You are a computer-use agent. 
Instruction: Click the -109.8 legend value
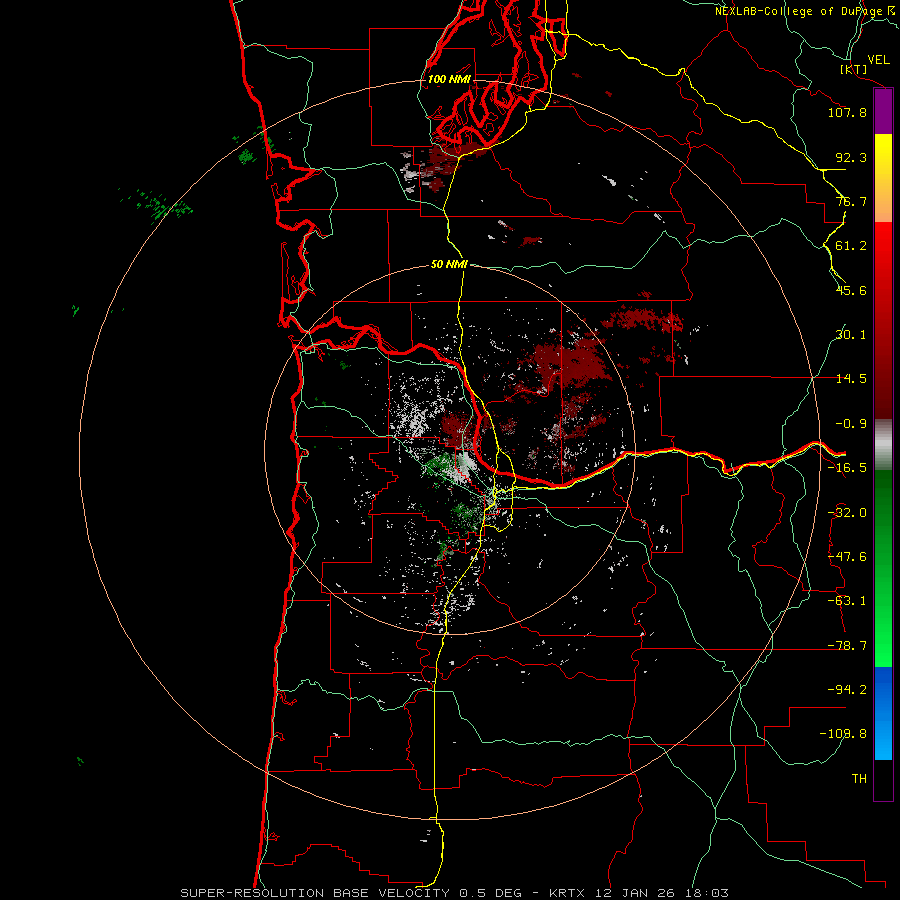(843, 734)
